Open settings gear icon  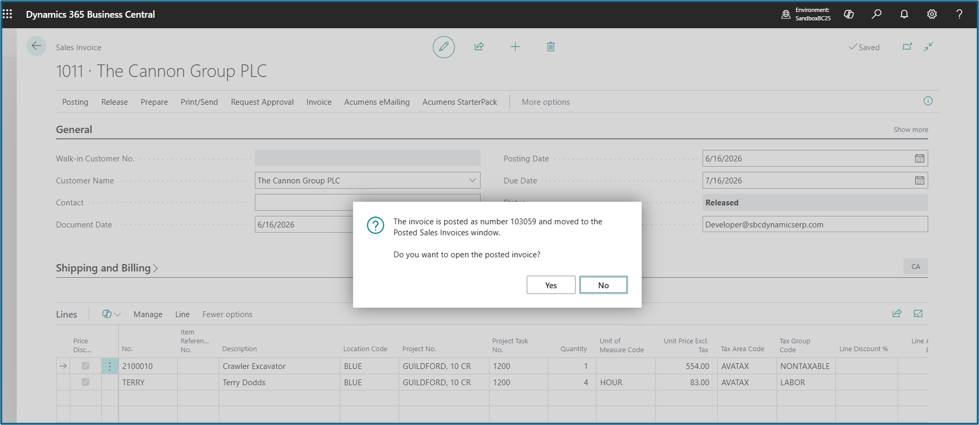pos(932,14)
